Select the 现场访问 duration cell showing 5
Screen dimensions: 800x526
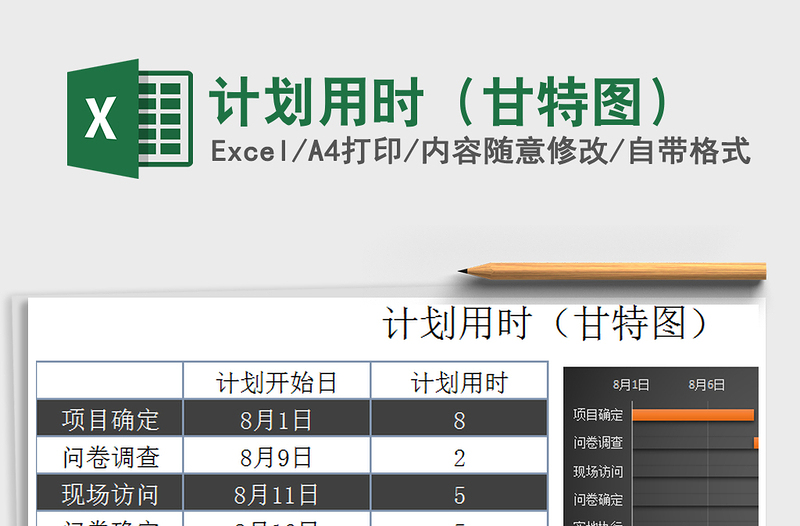(459, 492)
